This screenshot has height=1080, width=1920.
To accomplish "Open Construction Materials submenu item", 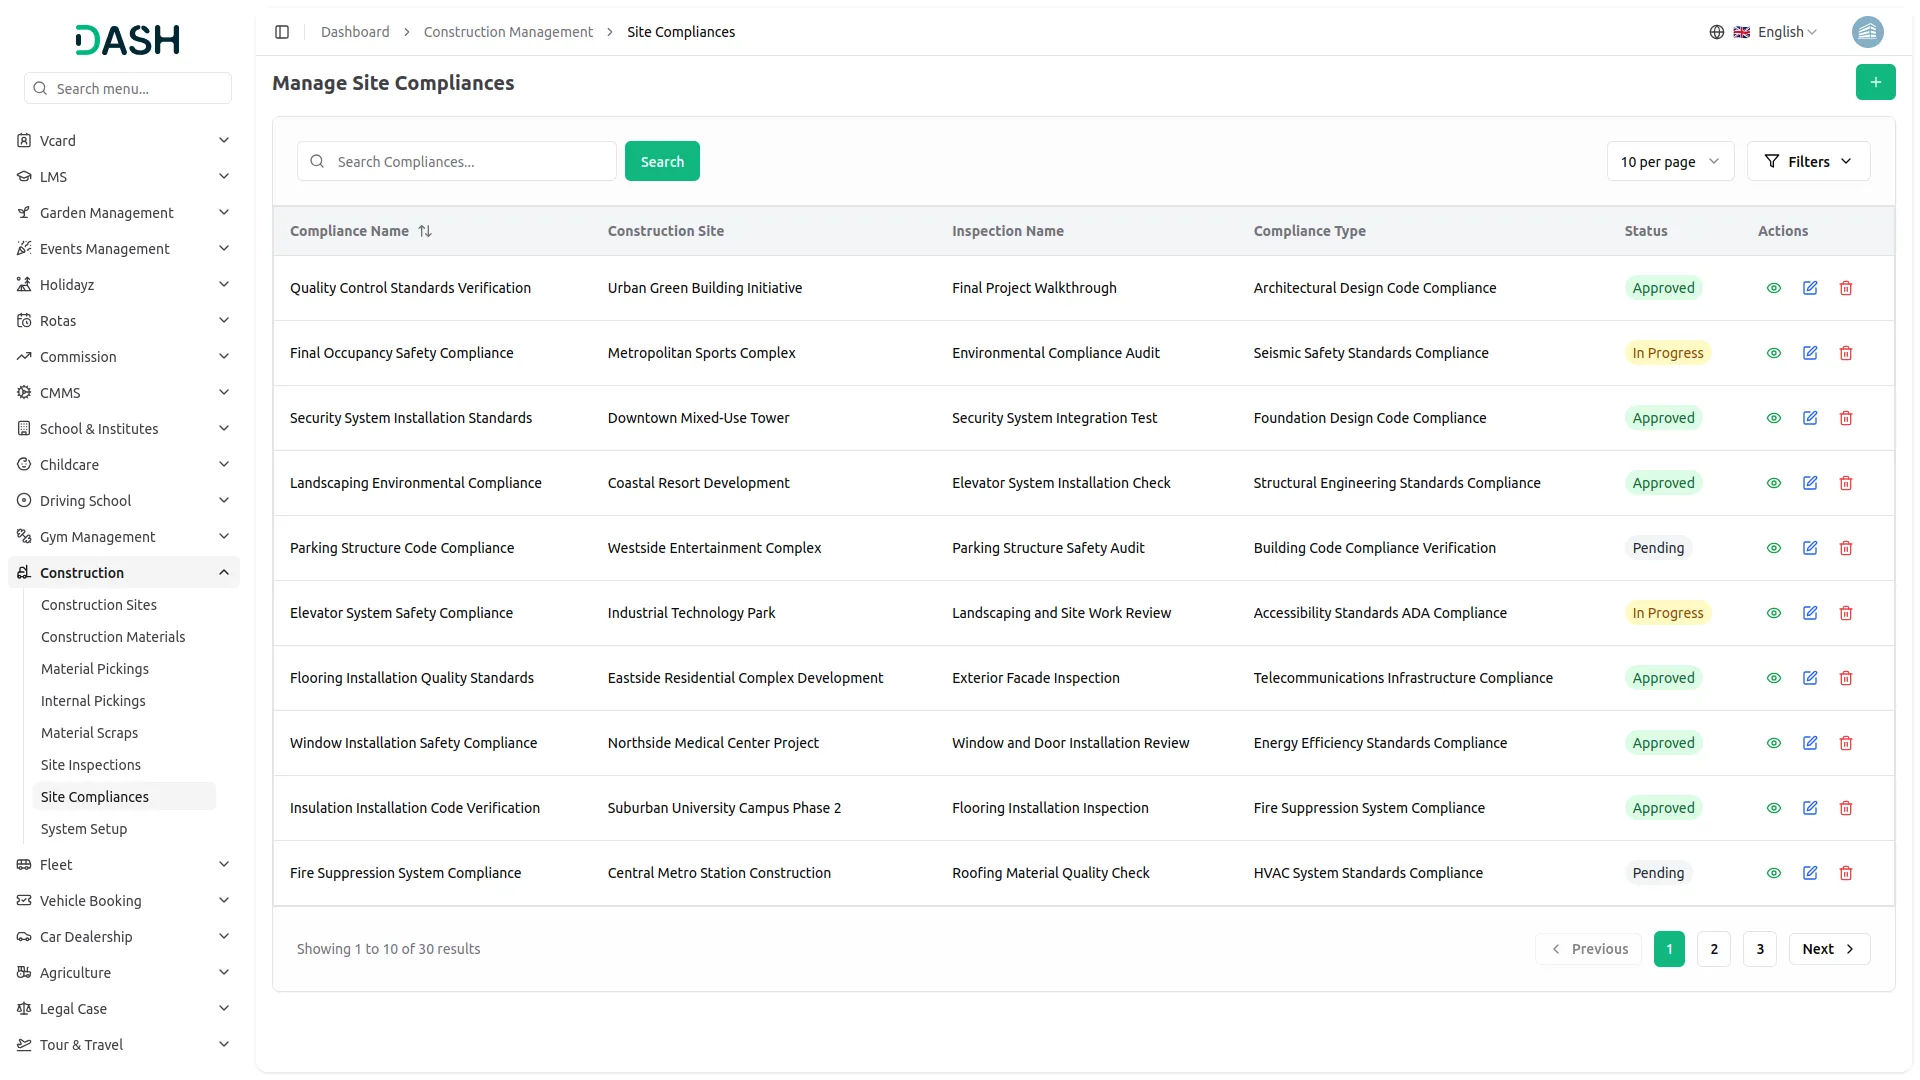I will (x=113, y=637).
